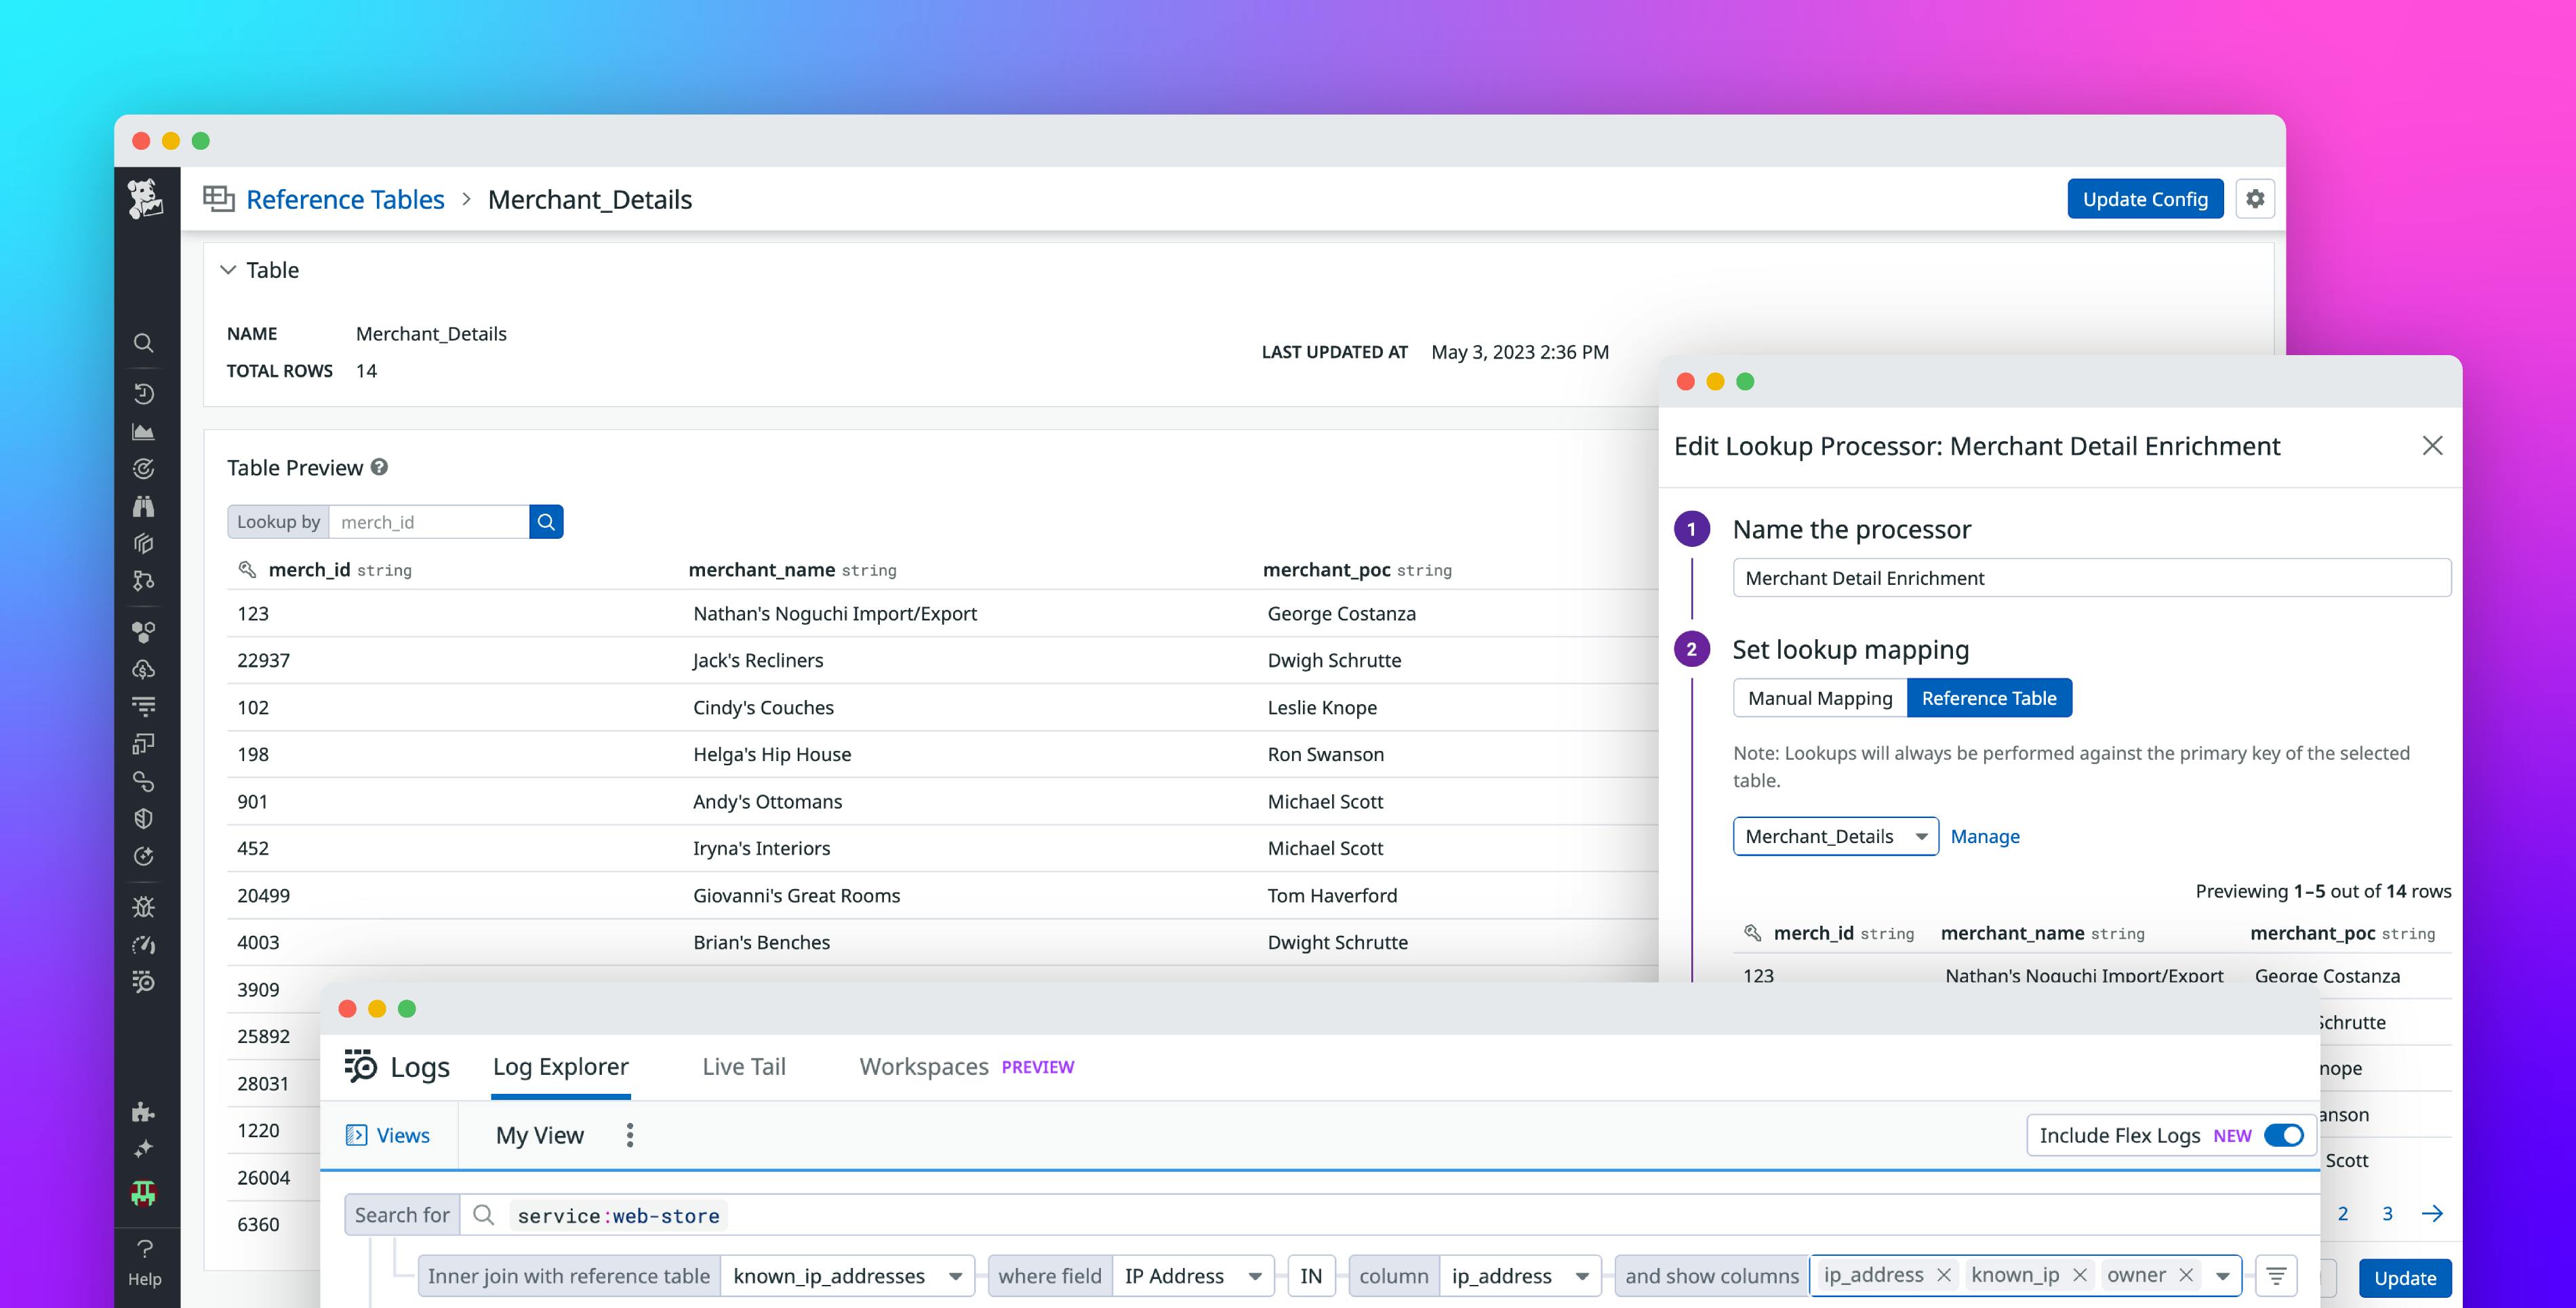Image resolution: width=2576 pixels, height=1308 pixels.
Task: Click the cloud cost dollar icon in sidebar
Action: (144, 668)
